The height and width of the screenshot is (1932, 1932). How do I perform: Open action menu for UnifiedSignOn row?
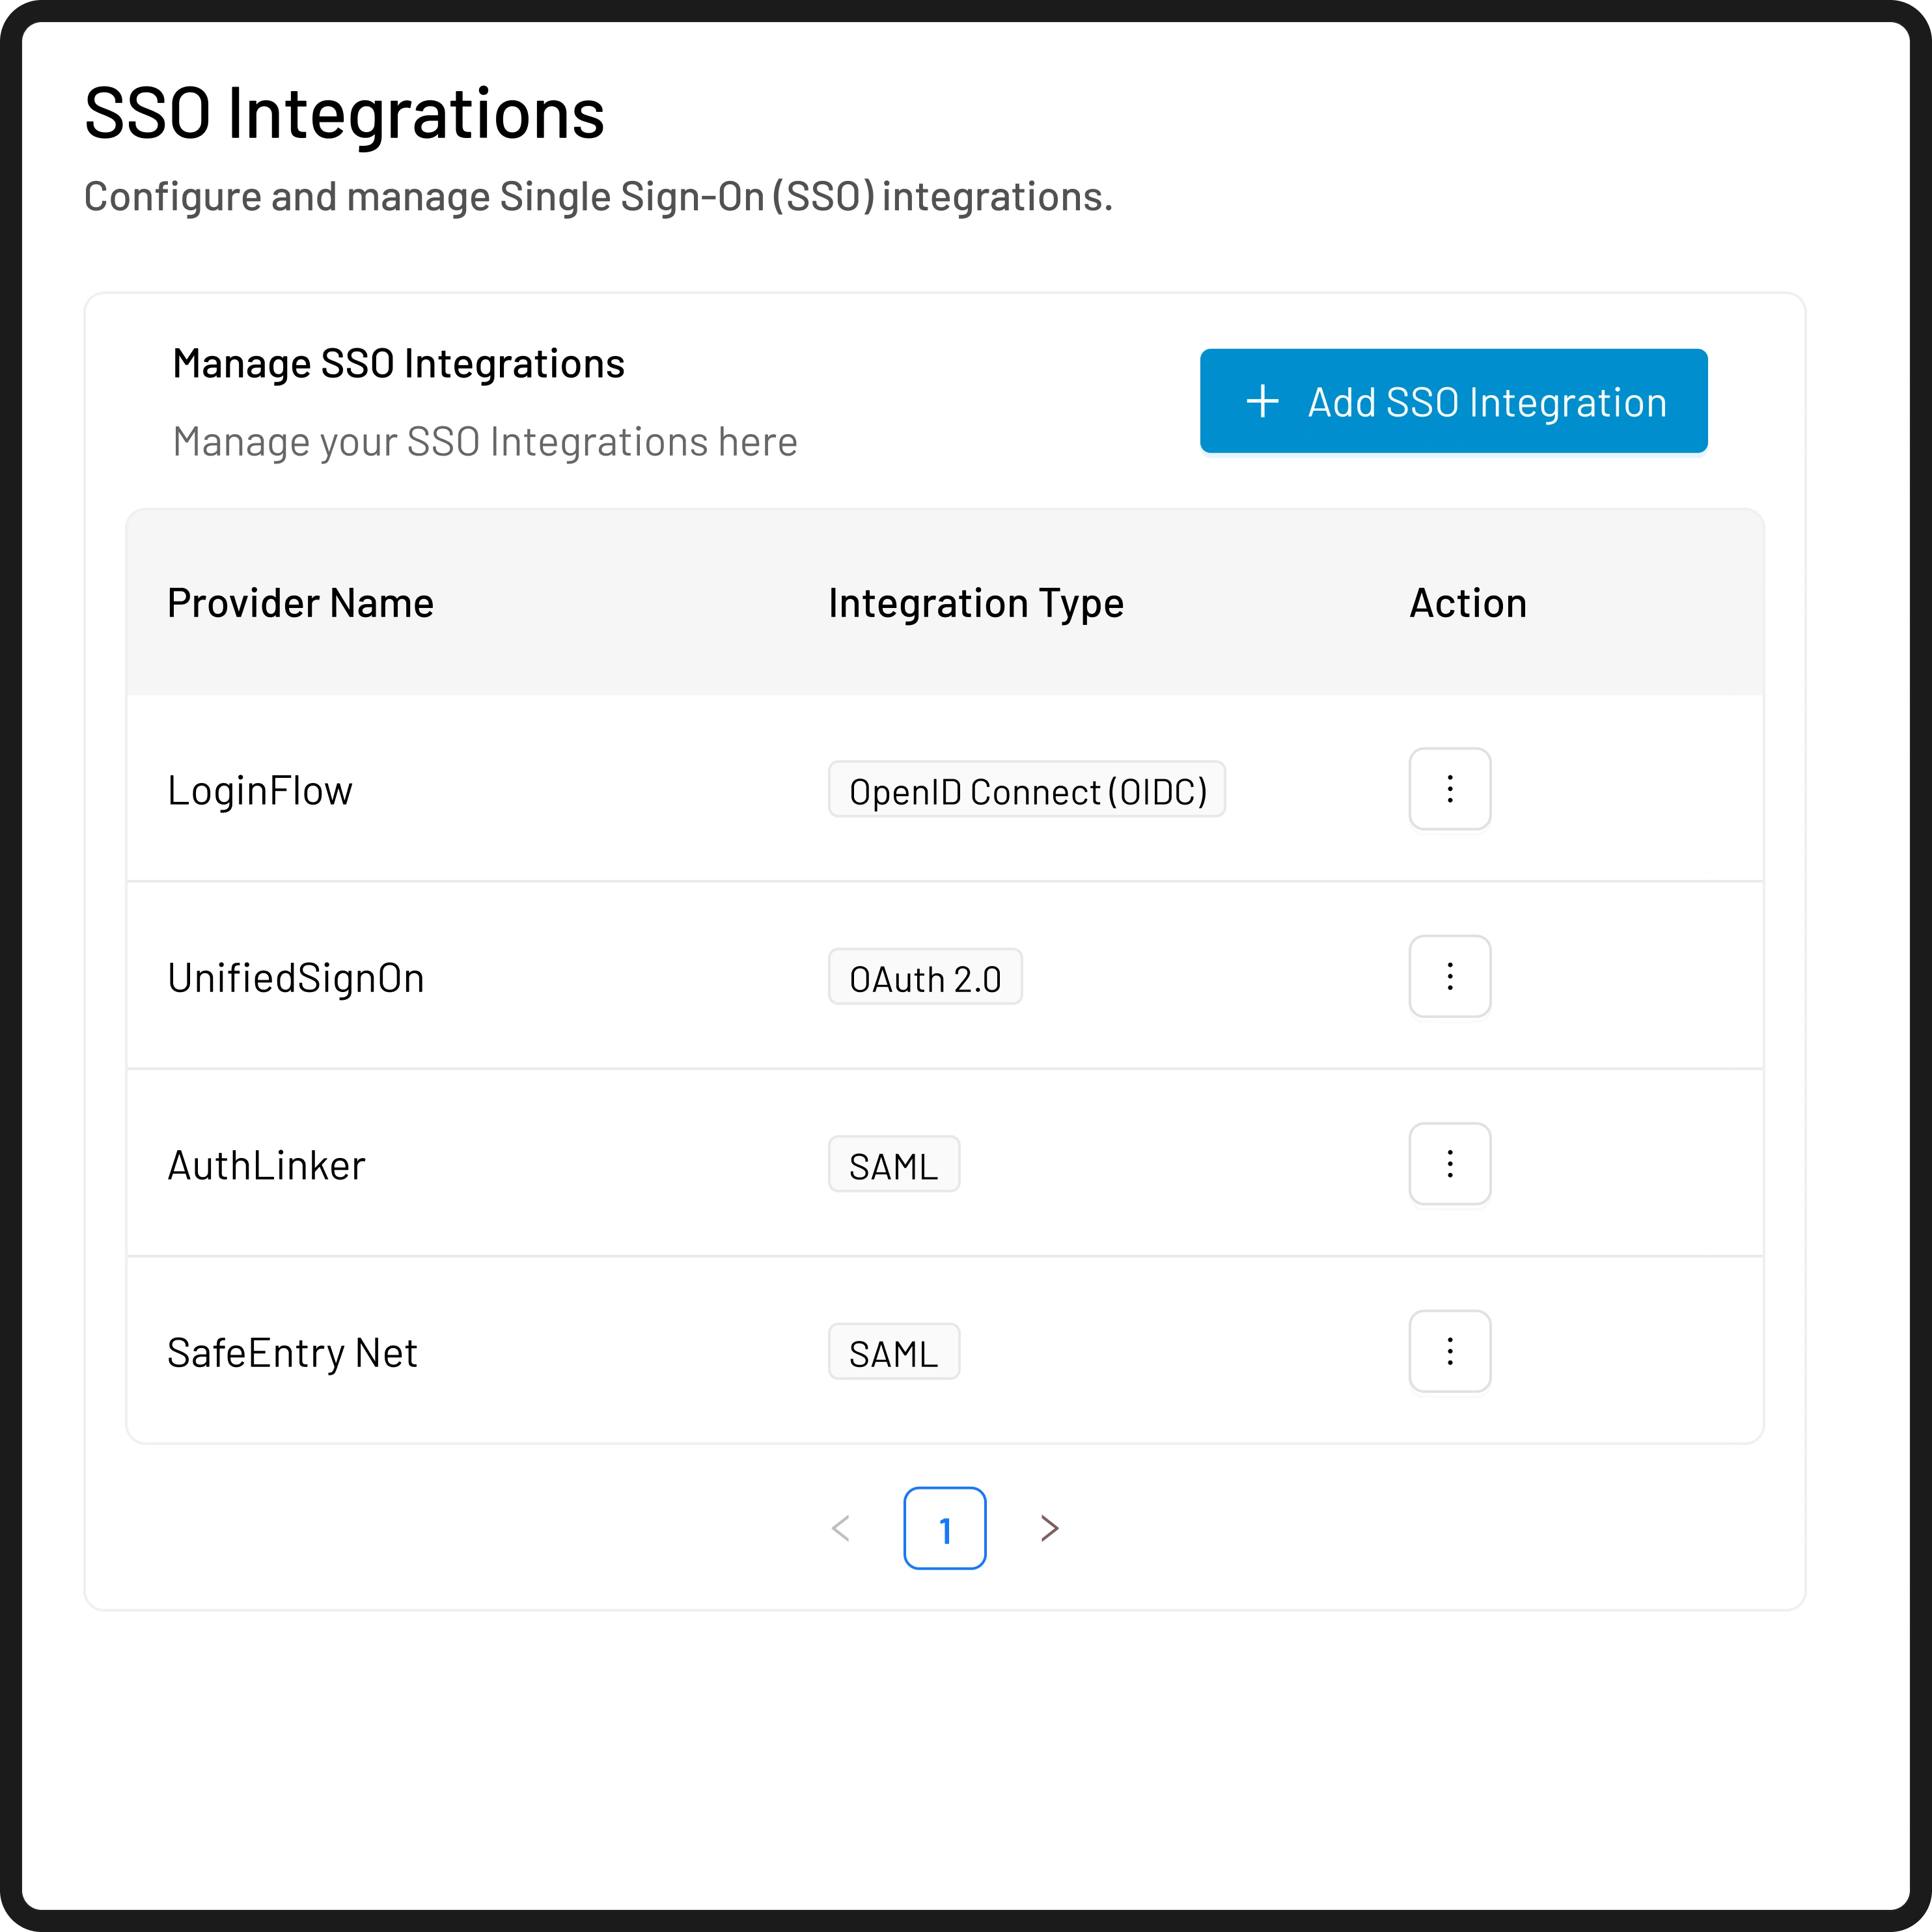(1449, 976)
